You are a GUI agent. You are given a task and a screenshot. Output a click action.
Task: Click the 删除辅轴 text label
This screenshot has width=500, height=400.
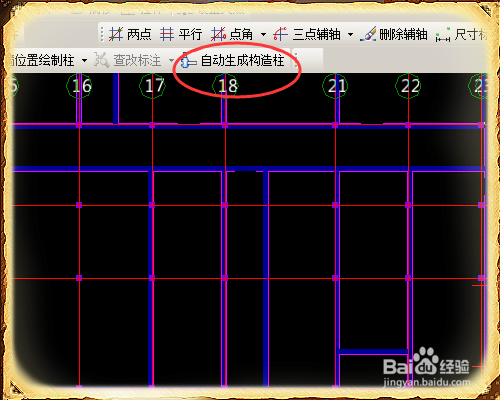[403, 34]
